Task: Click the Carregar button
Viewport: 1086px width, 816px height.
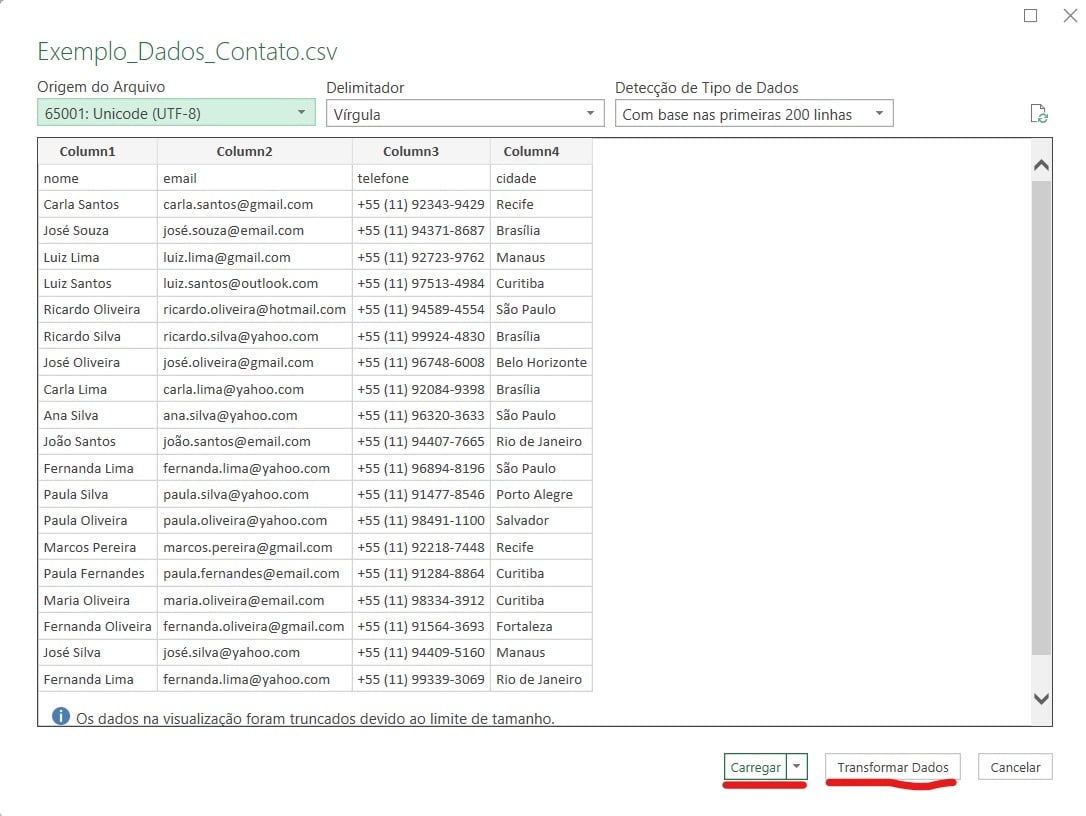Action: 756,767
